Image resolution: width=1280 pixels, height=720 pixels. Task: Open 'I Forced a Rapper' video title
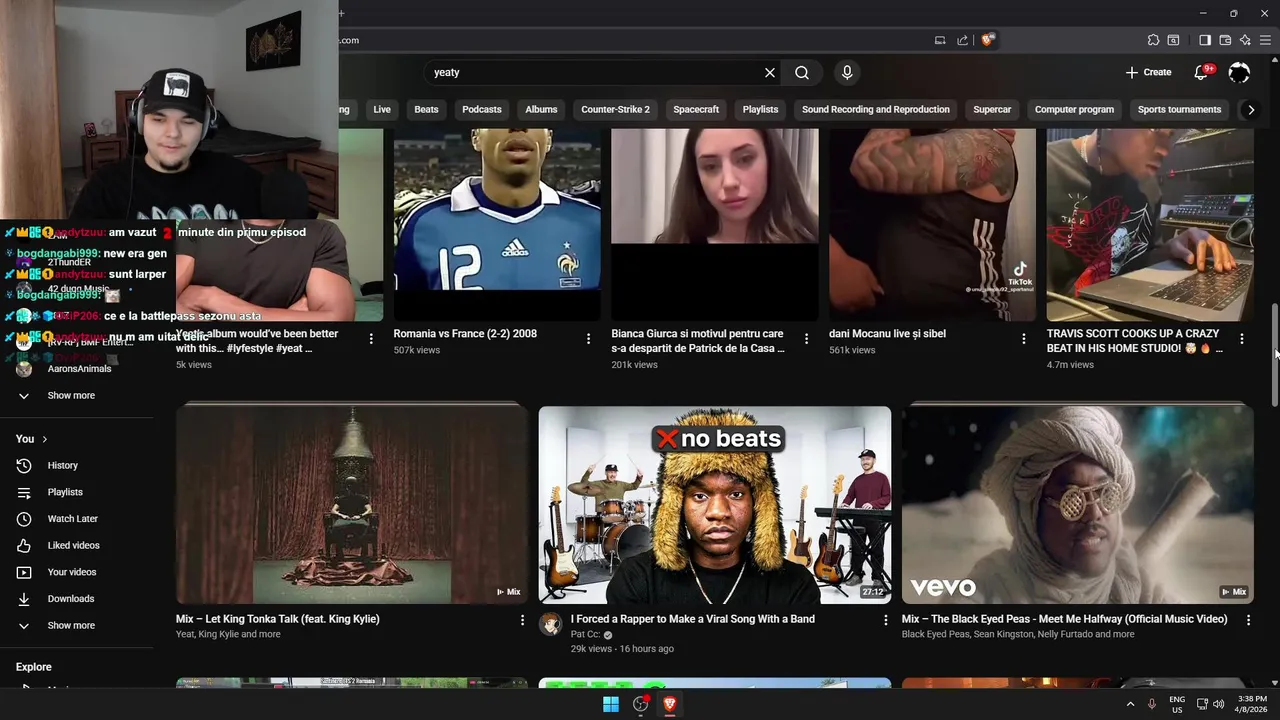pos(693,619)
